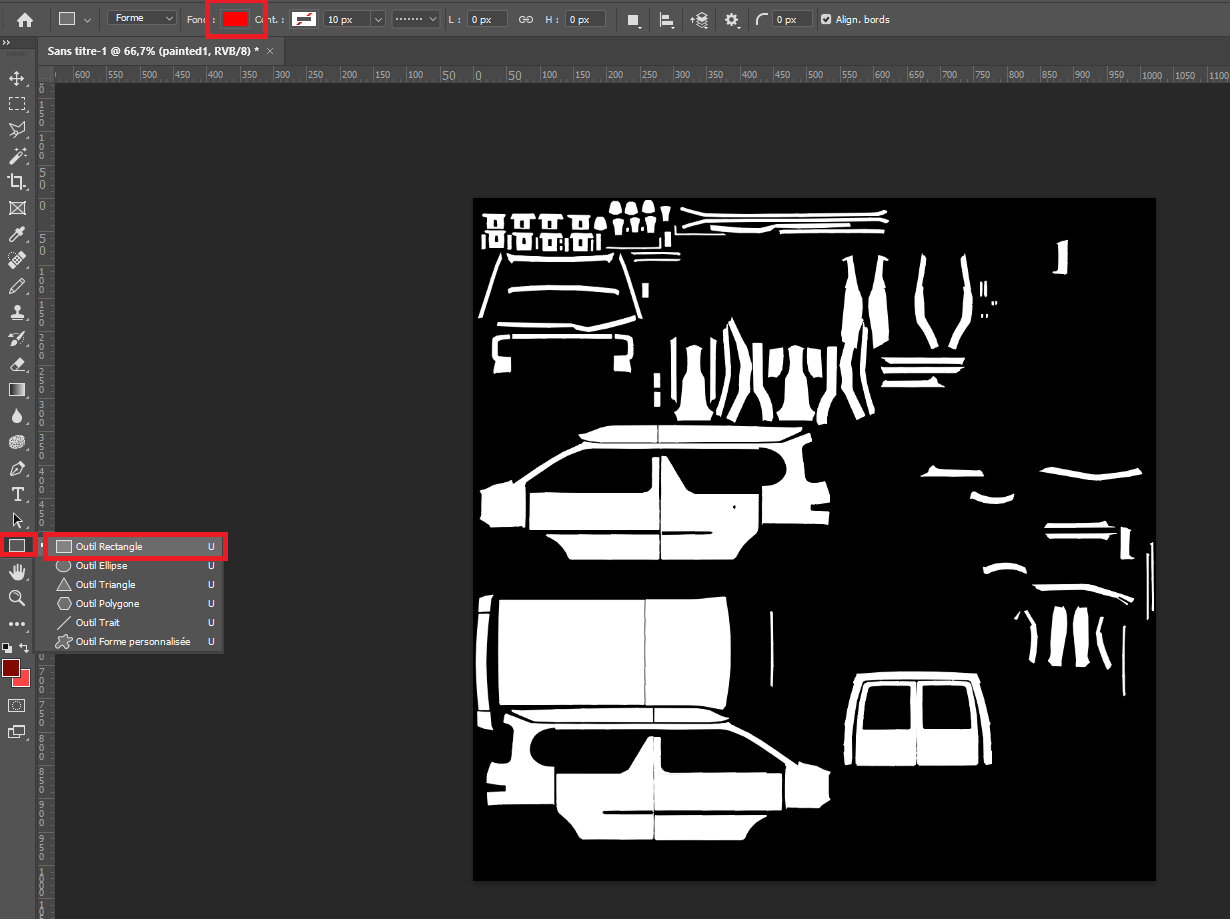Click the Home icon in options bar

tap(25, 19)
